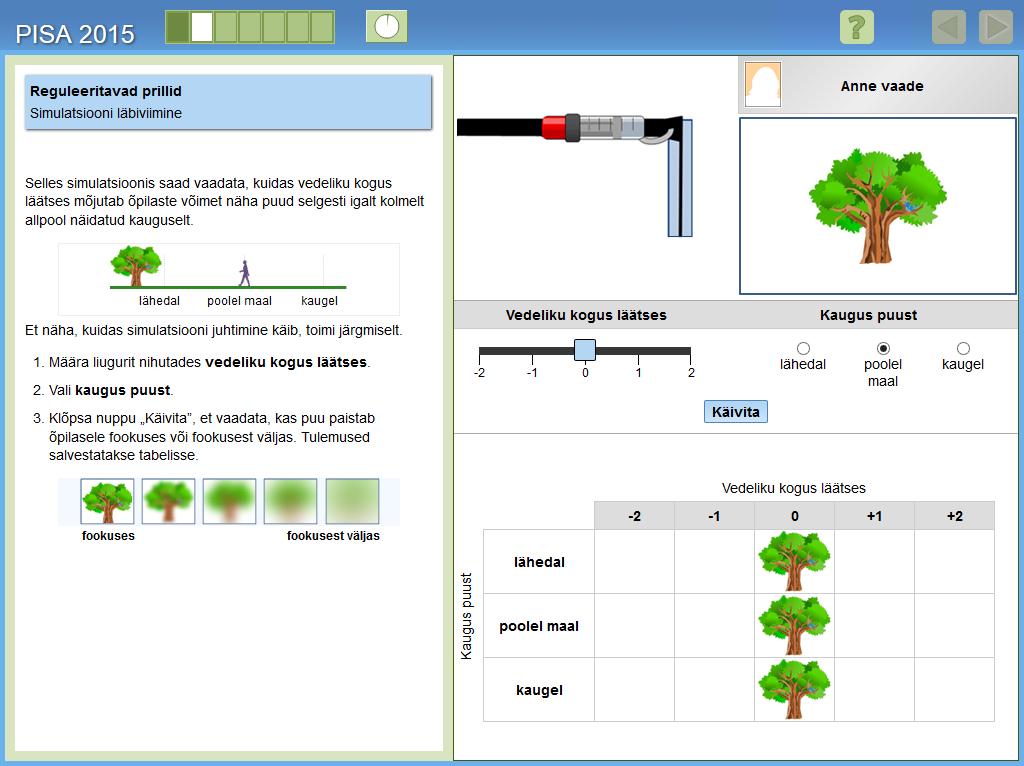1024x766 pixels.
Task: Click the +1 column header
Action: (874, 516)
